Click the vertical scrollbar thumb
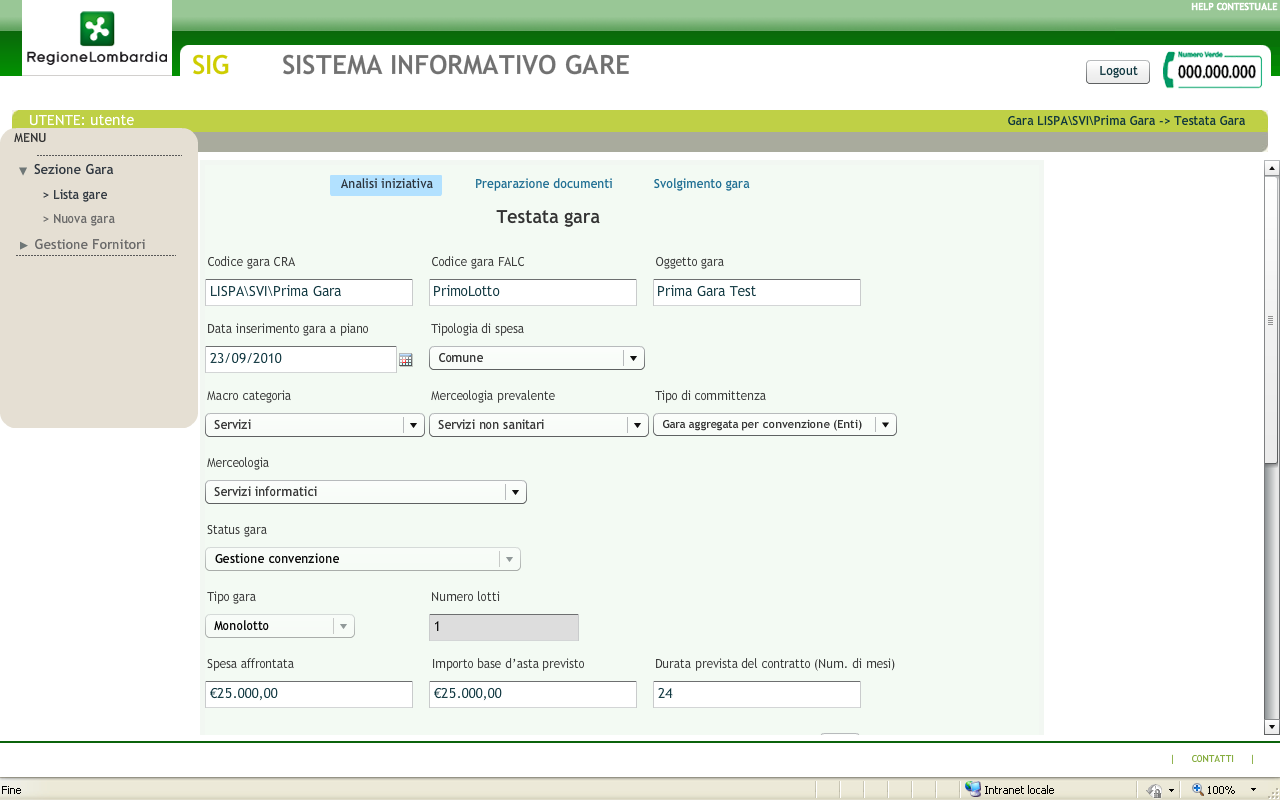This screenshot has width=1280, height=800. click(x=1272, y=320)
